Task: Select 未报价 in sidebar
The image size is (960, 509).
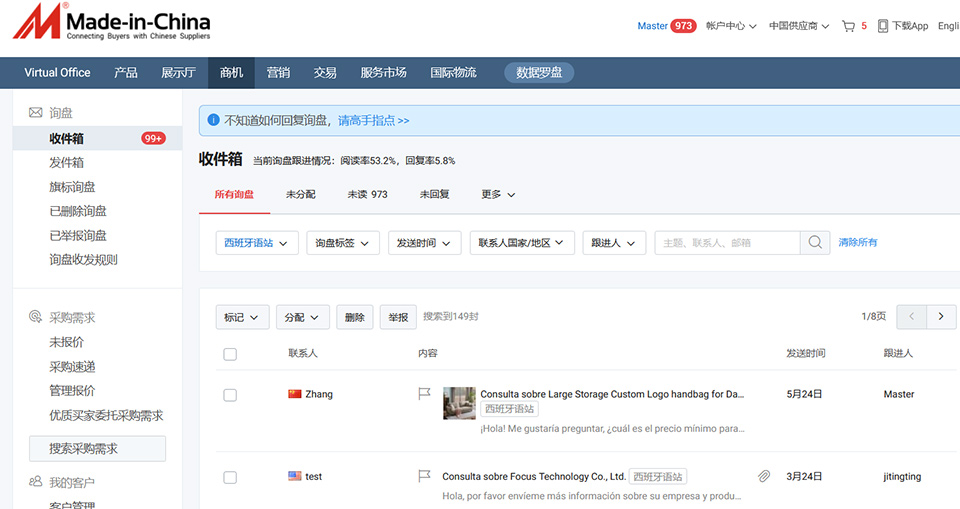Action: click(x=67, y=342)
